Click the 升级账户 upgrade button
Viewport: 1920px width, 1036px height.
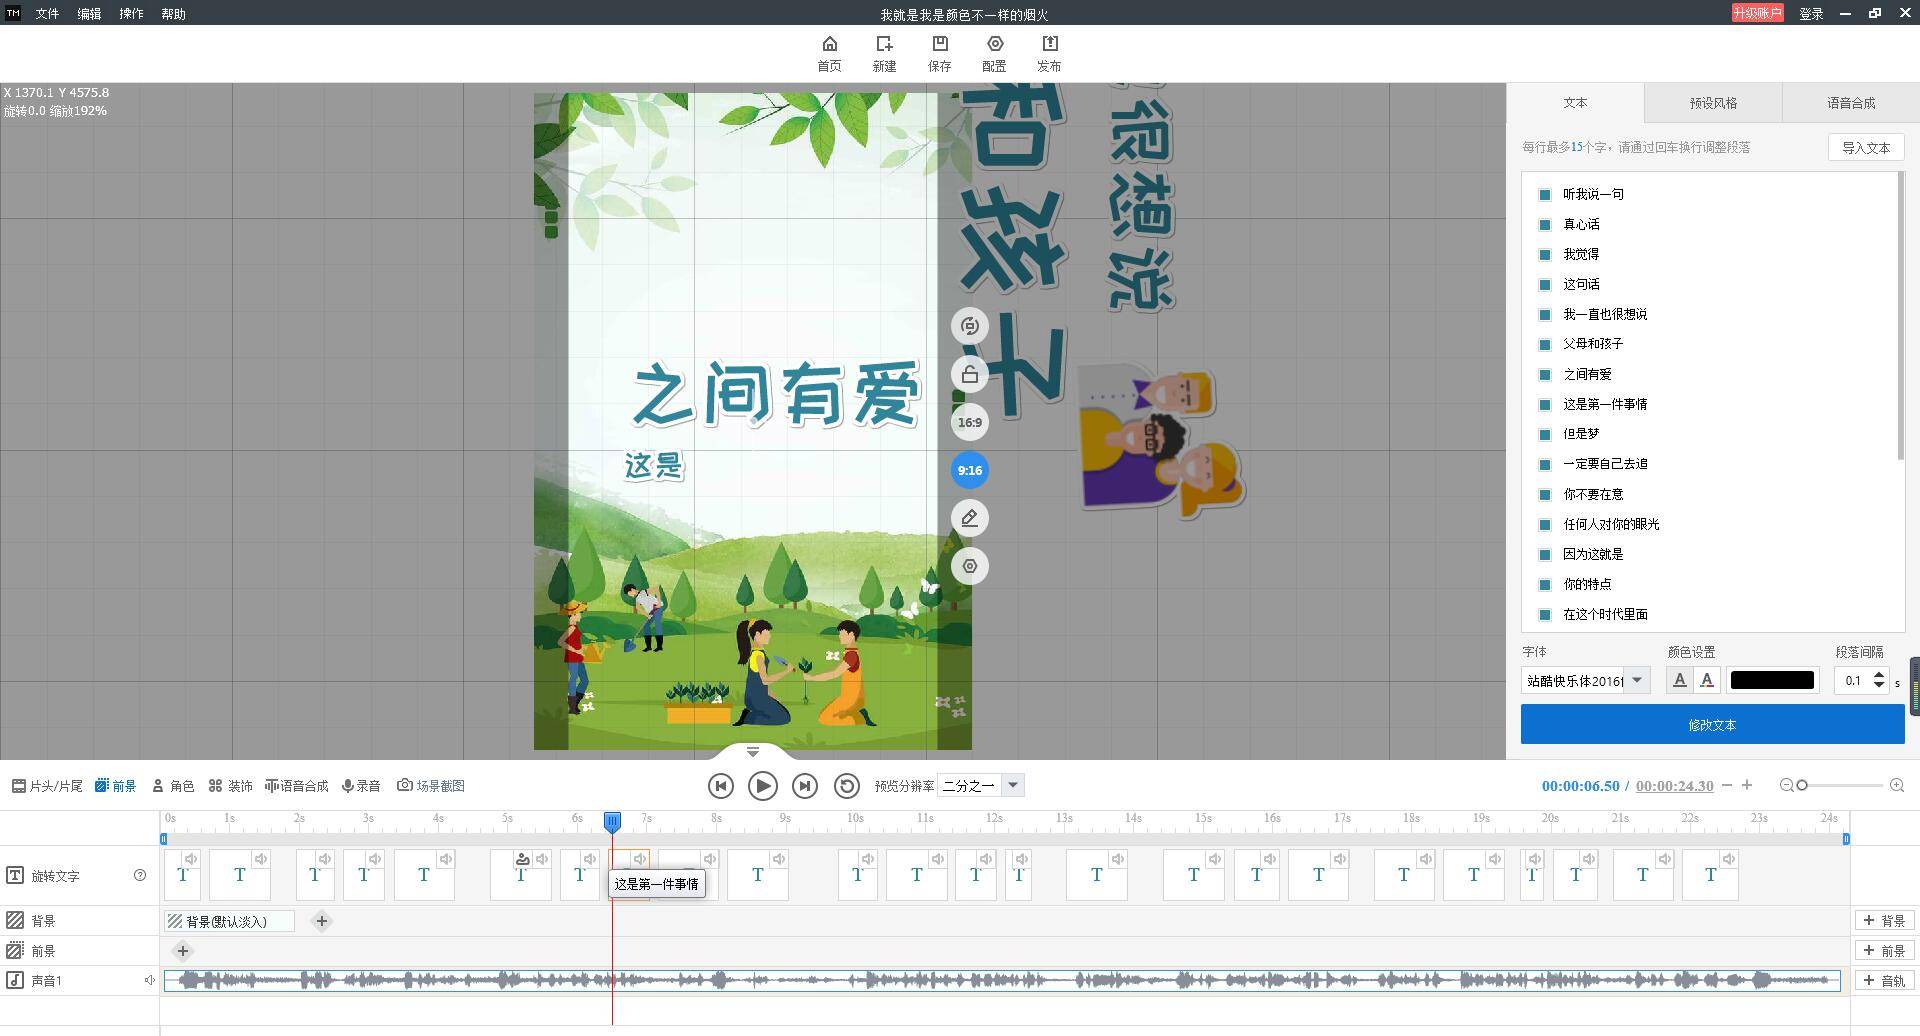pyautogui.click(x=1757, y=13)
